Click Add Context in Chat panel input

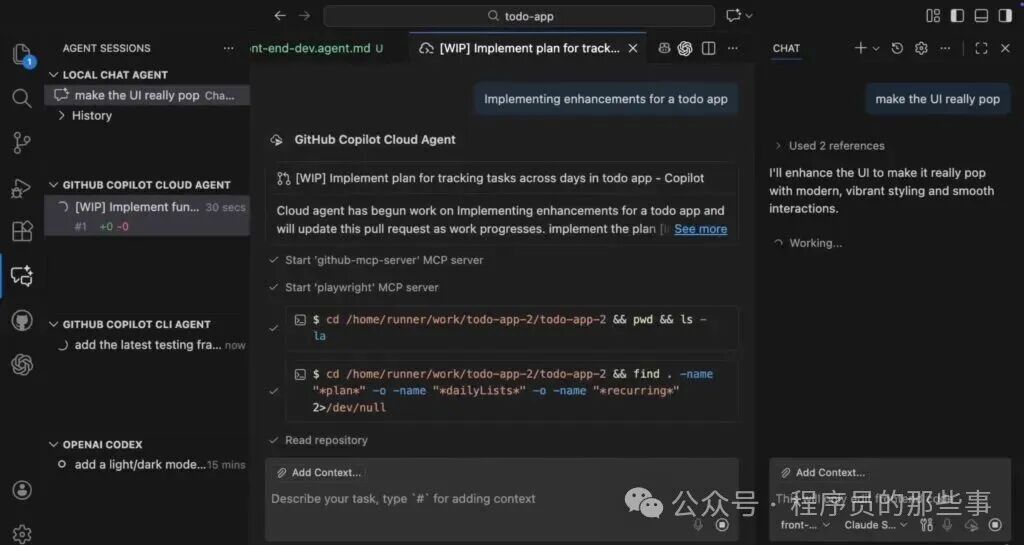tap(824, 473)
